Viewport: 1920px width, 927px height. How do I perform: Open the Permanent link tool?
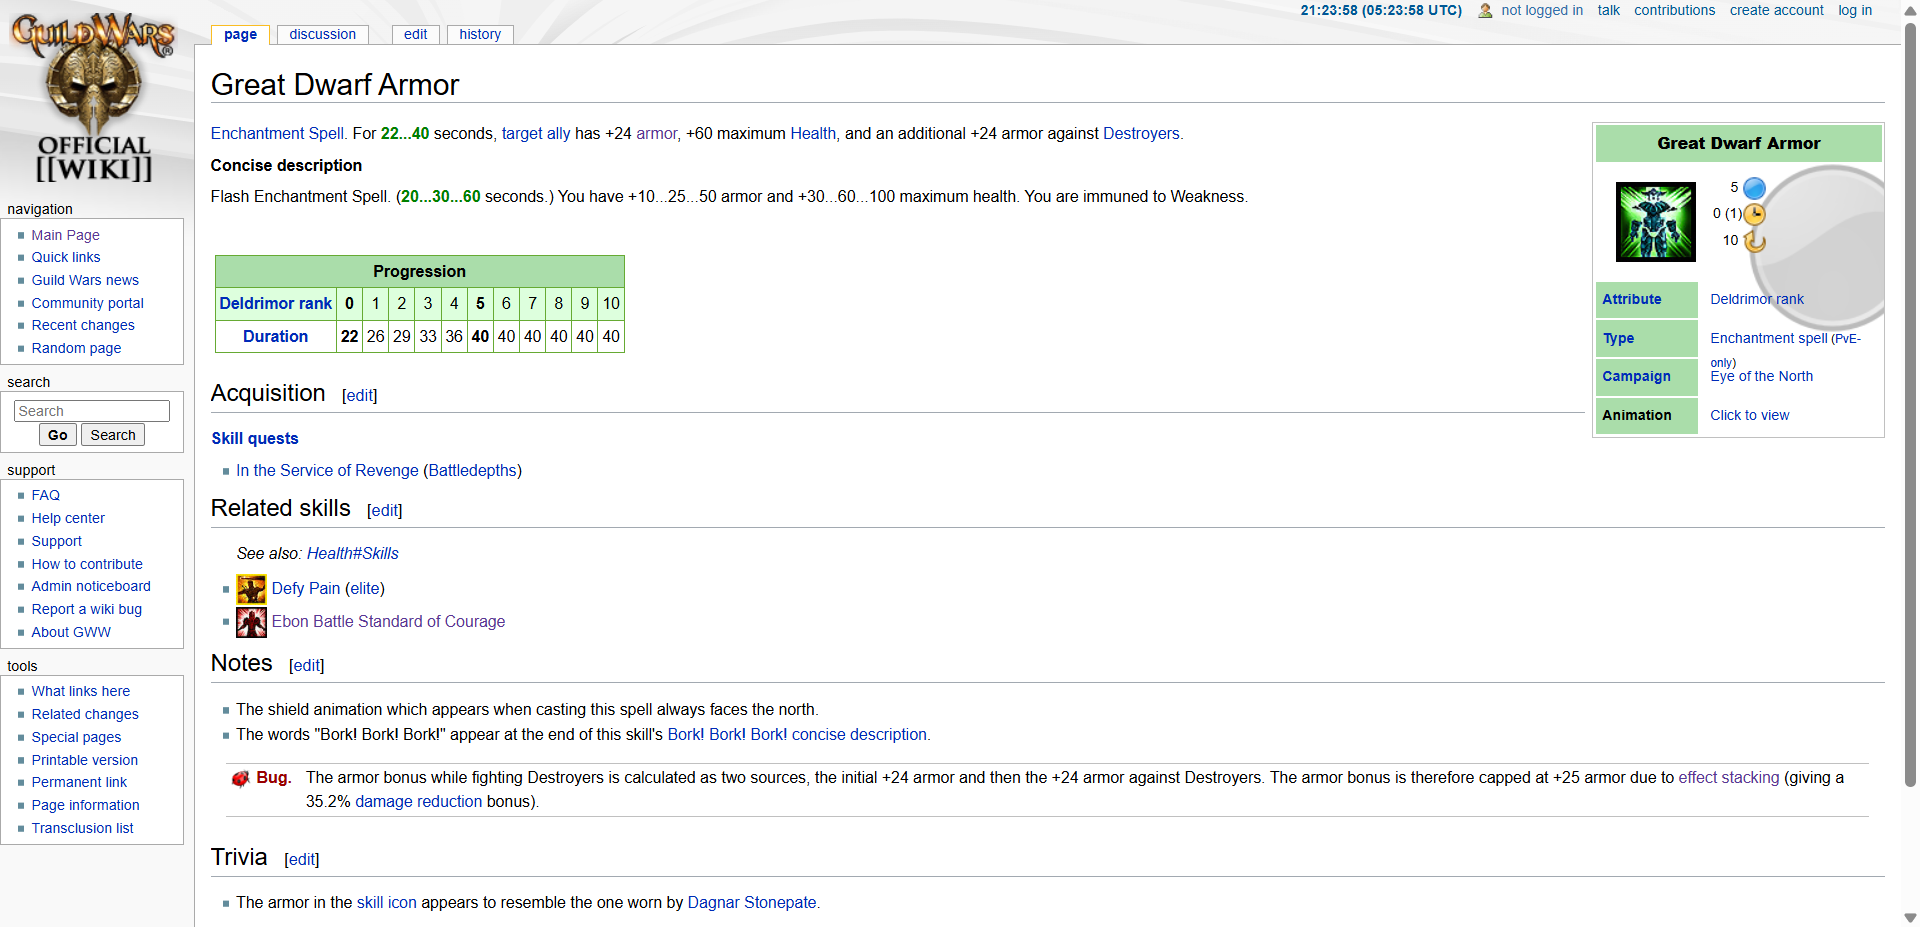pos(79,782)
